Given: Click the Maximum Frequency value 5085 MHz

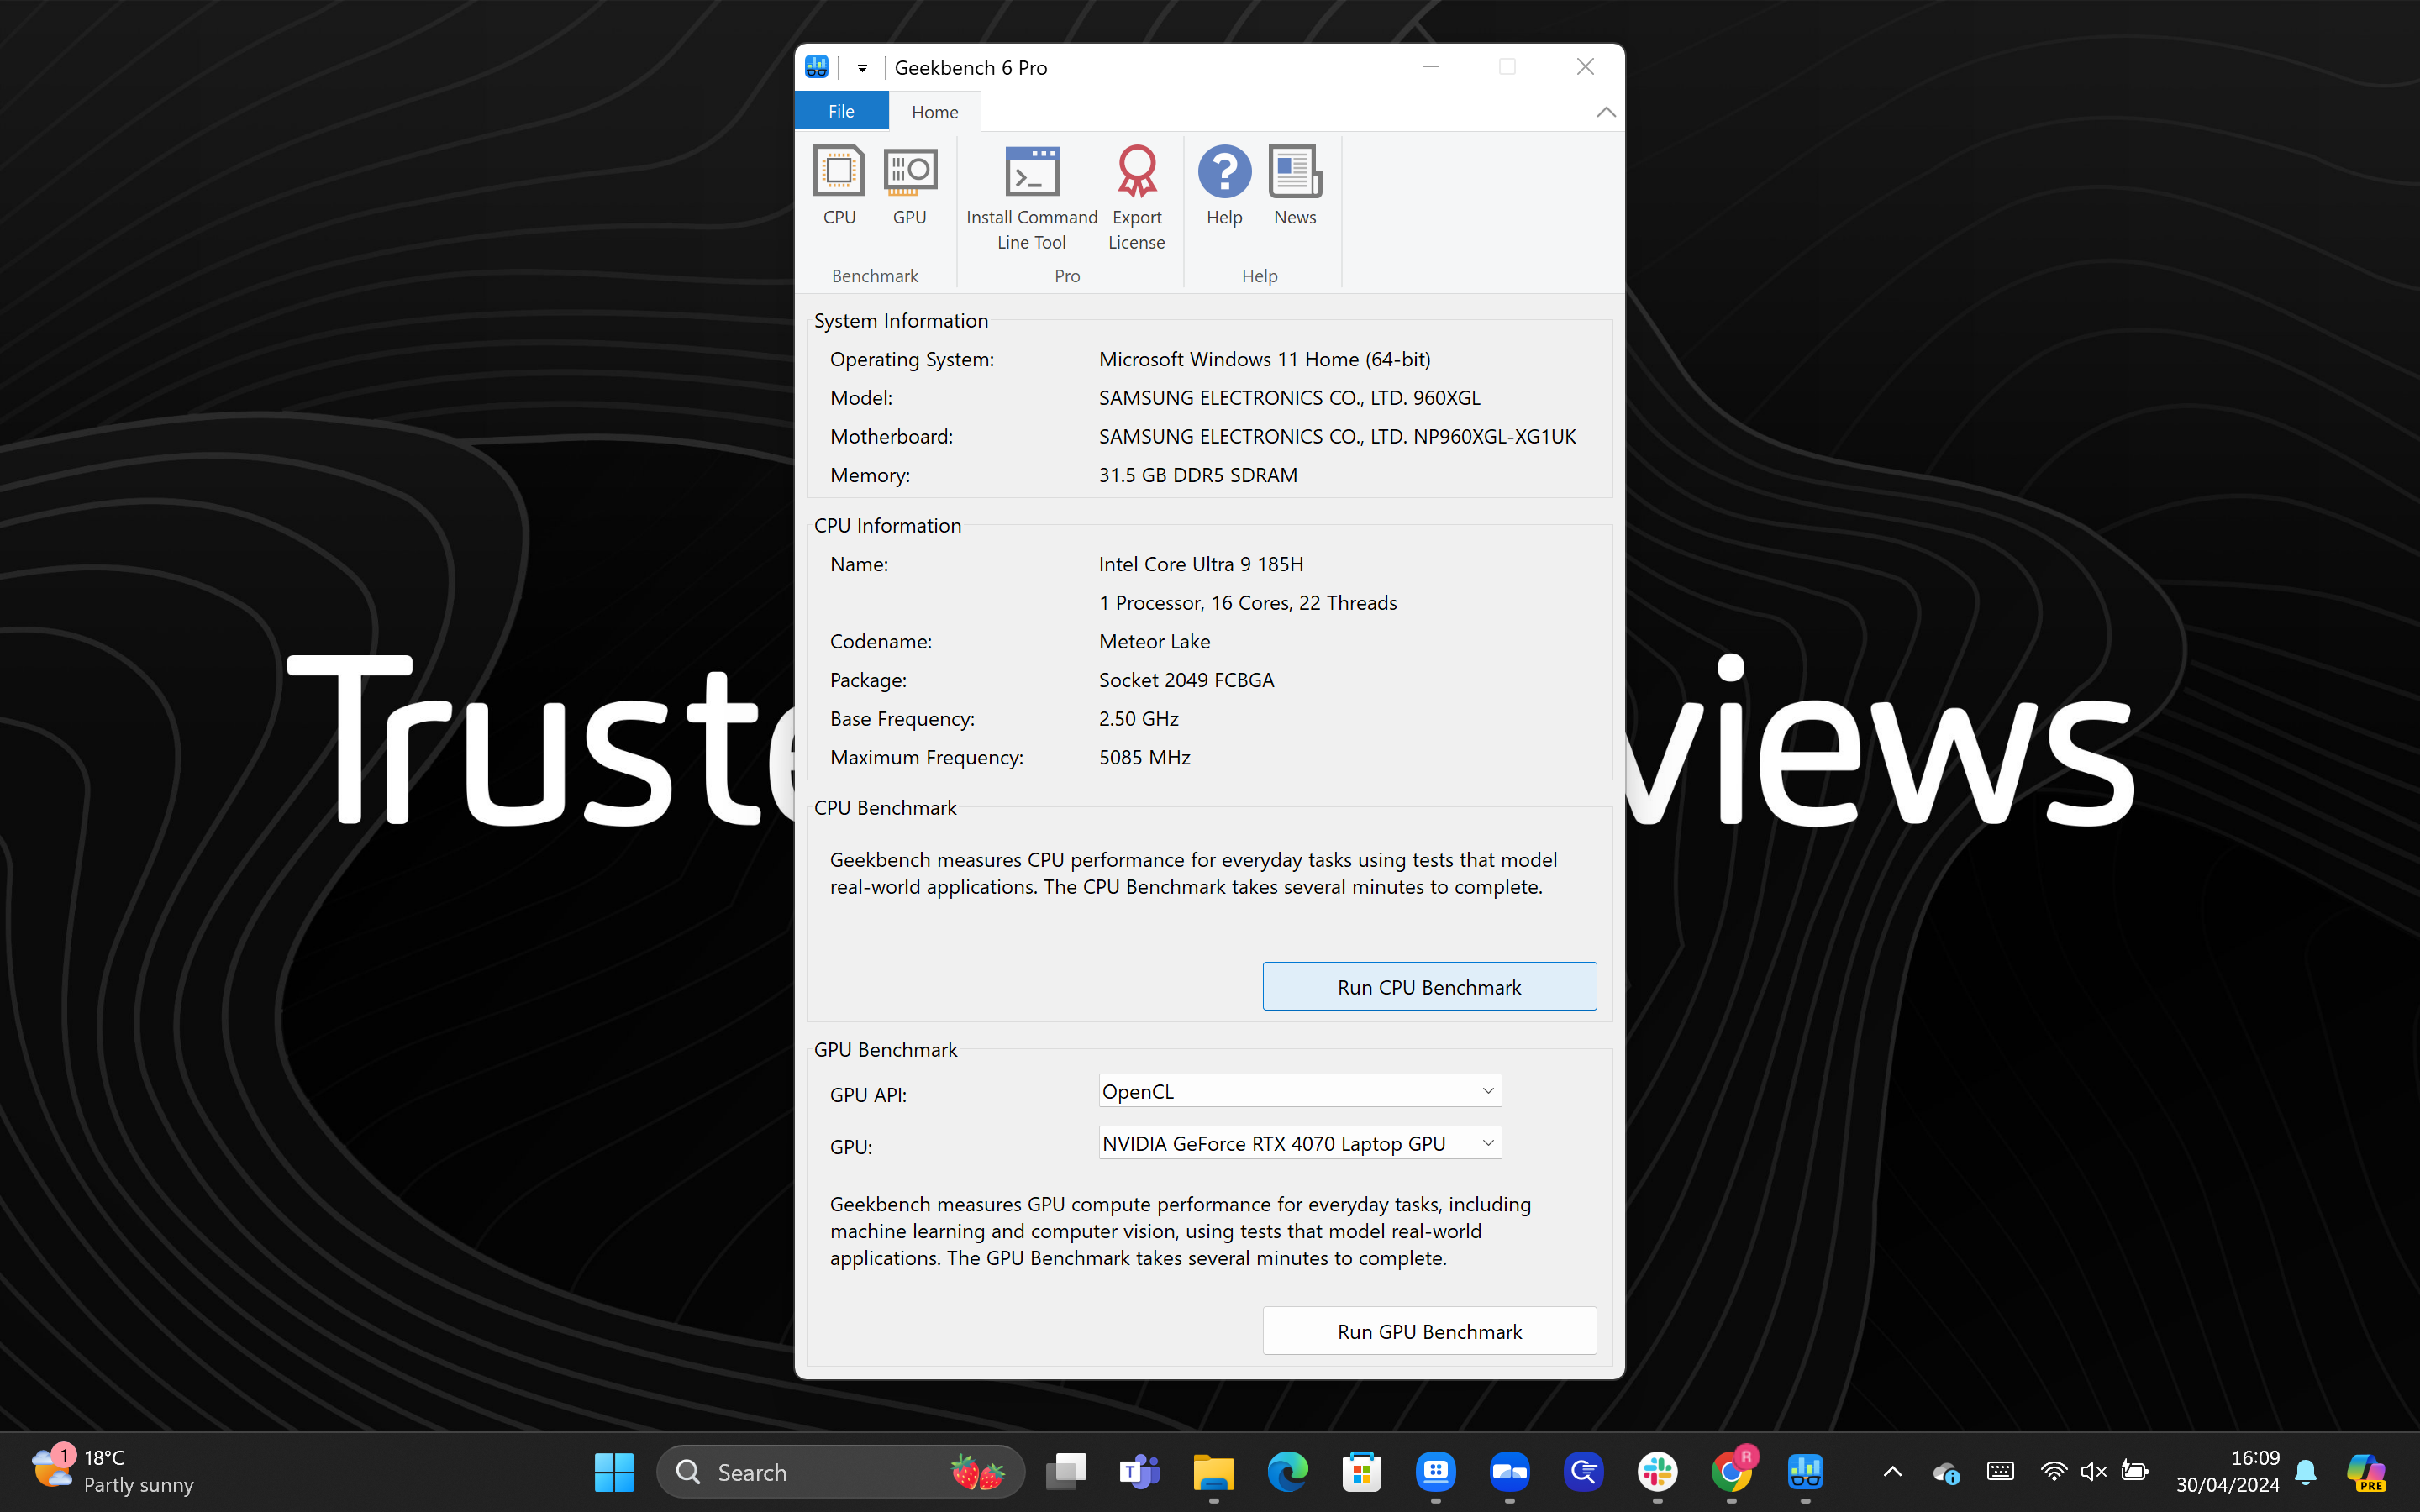Looking at the screenshot, I should tap(1144, 757).
